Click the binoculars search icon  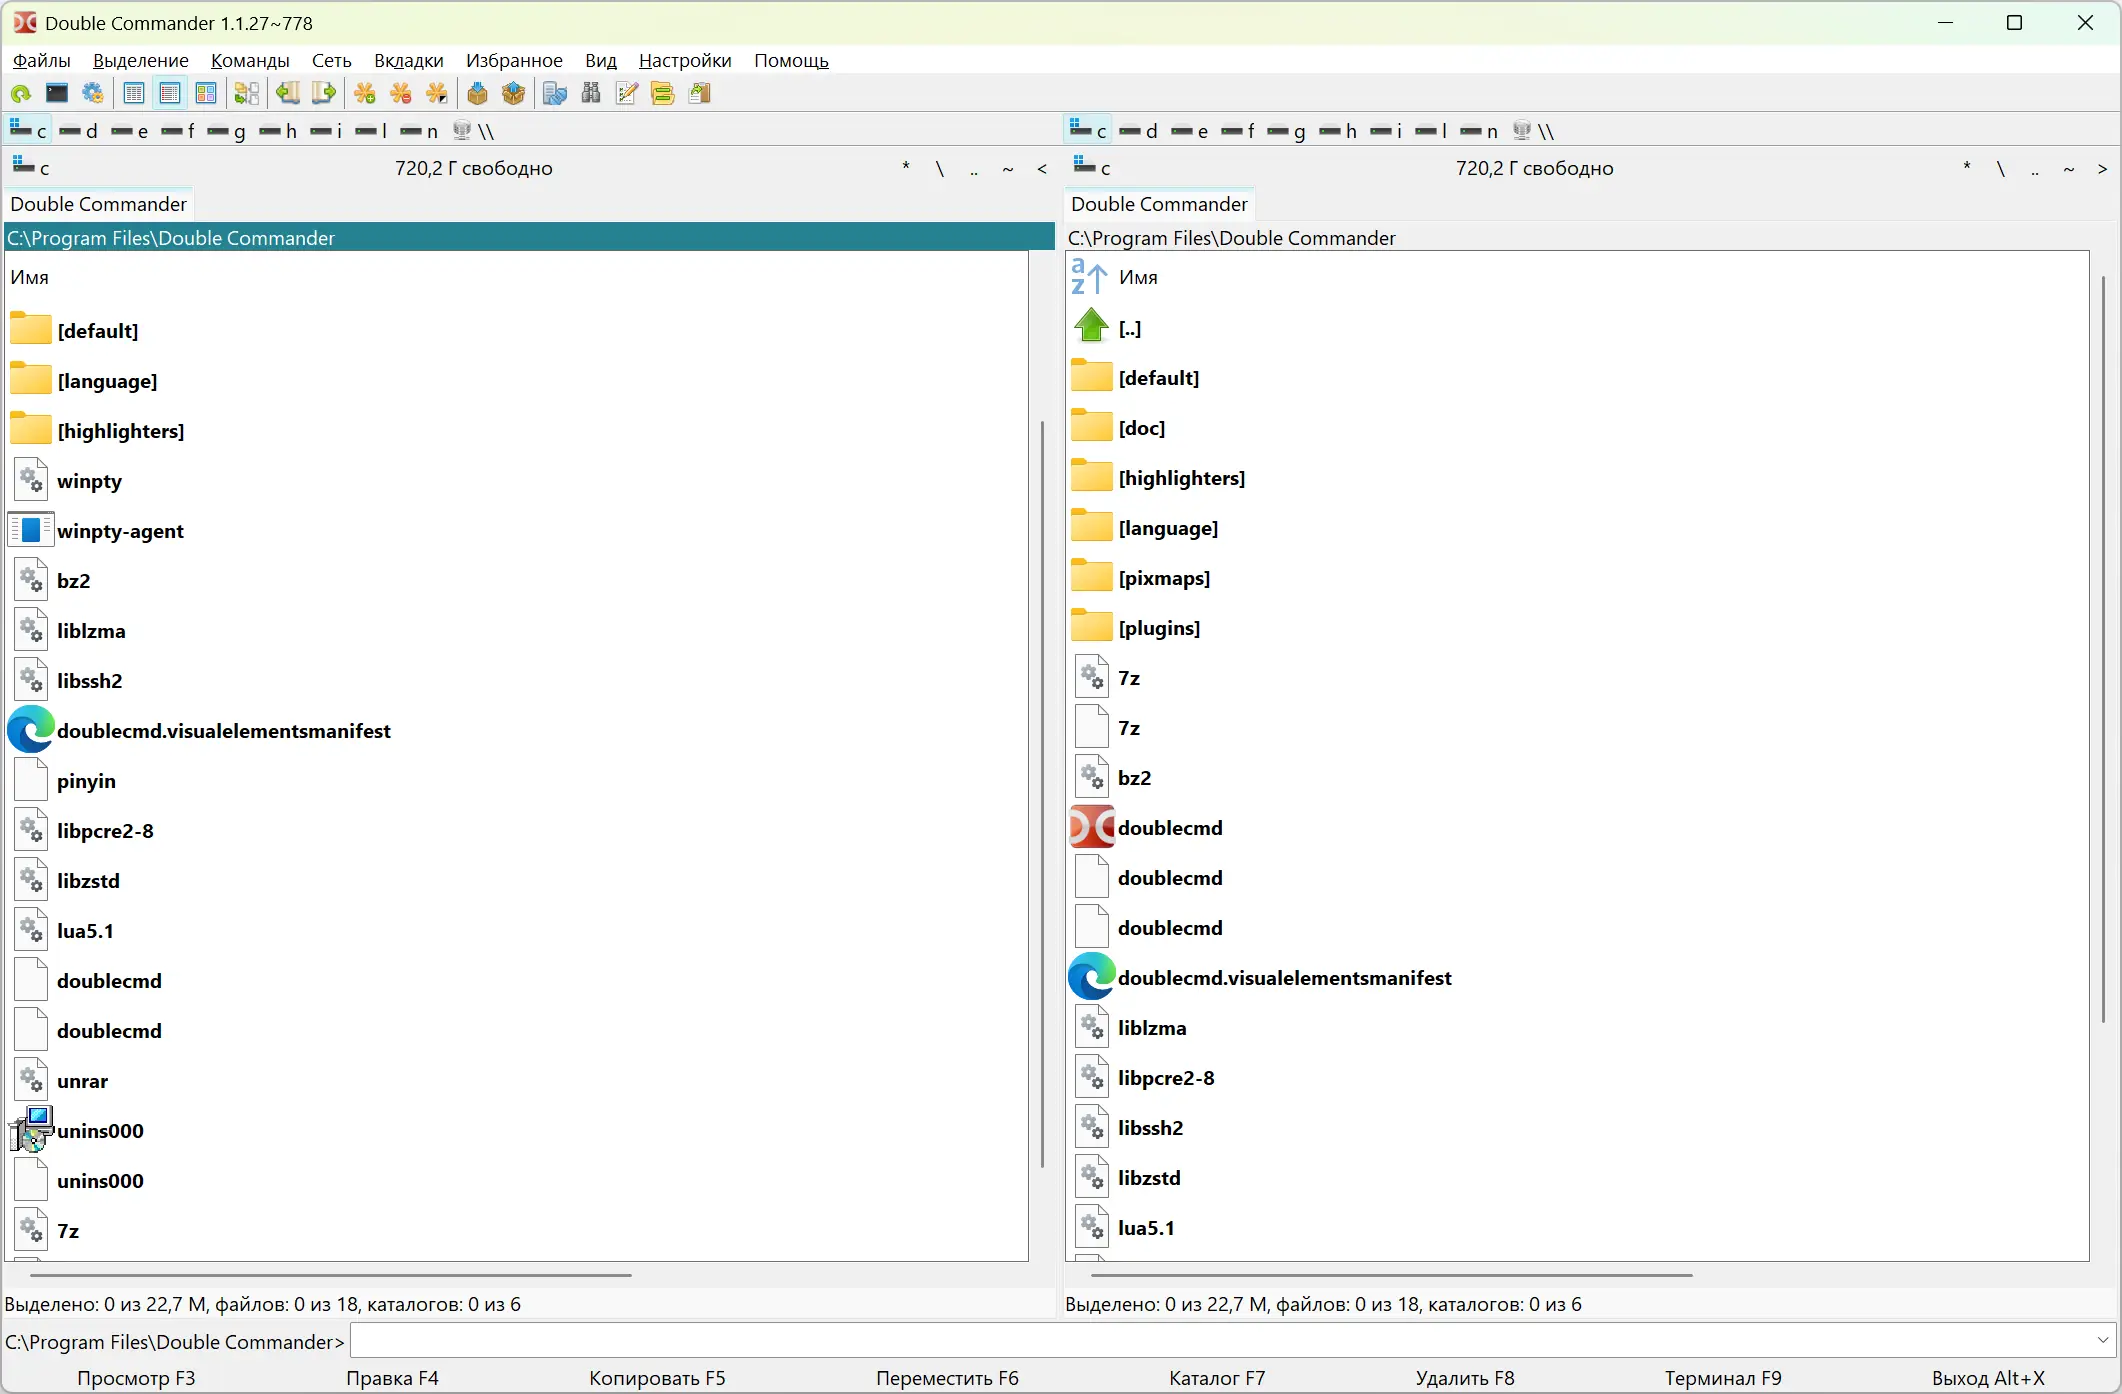click(591, 94)
